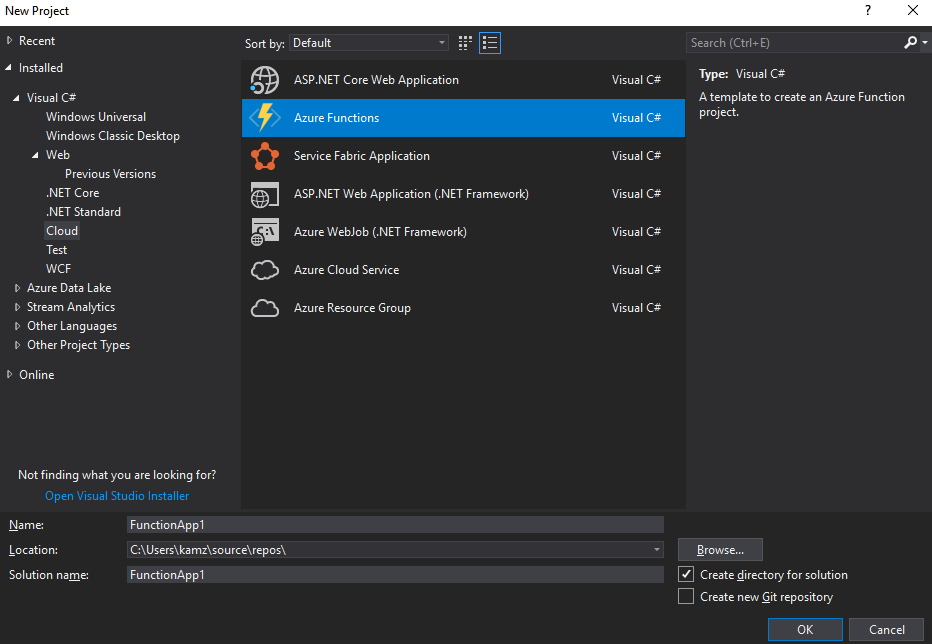
Task: Click the Browse... button
Action: pos(720,550)
